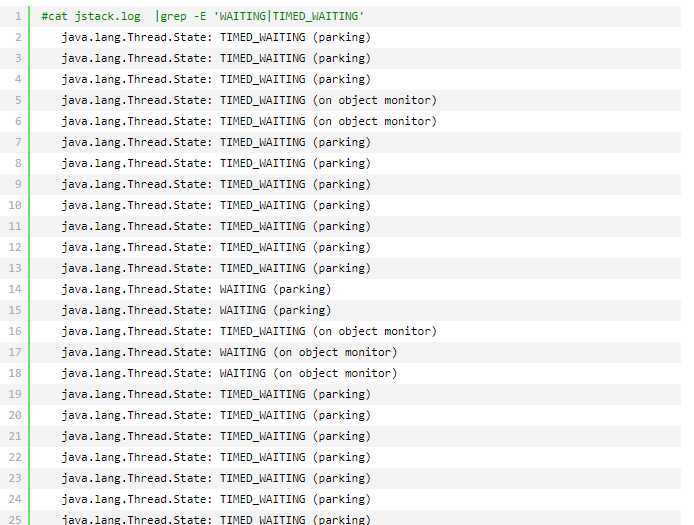Click the code on line 3

(x=216, y=58)
